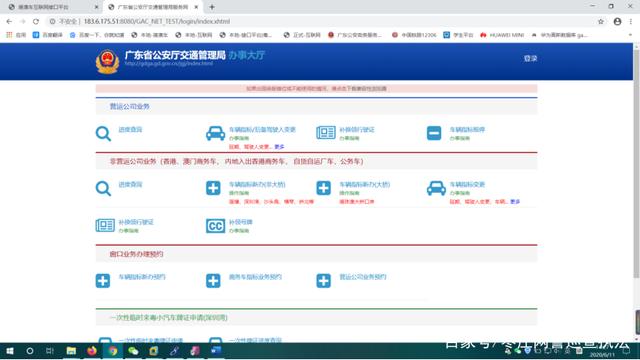The width and height of the screenshot is (640, 360).
Task: Click the magnifier icon in 非营运公司业务 section
Action: pos(103,189)
